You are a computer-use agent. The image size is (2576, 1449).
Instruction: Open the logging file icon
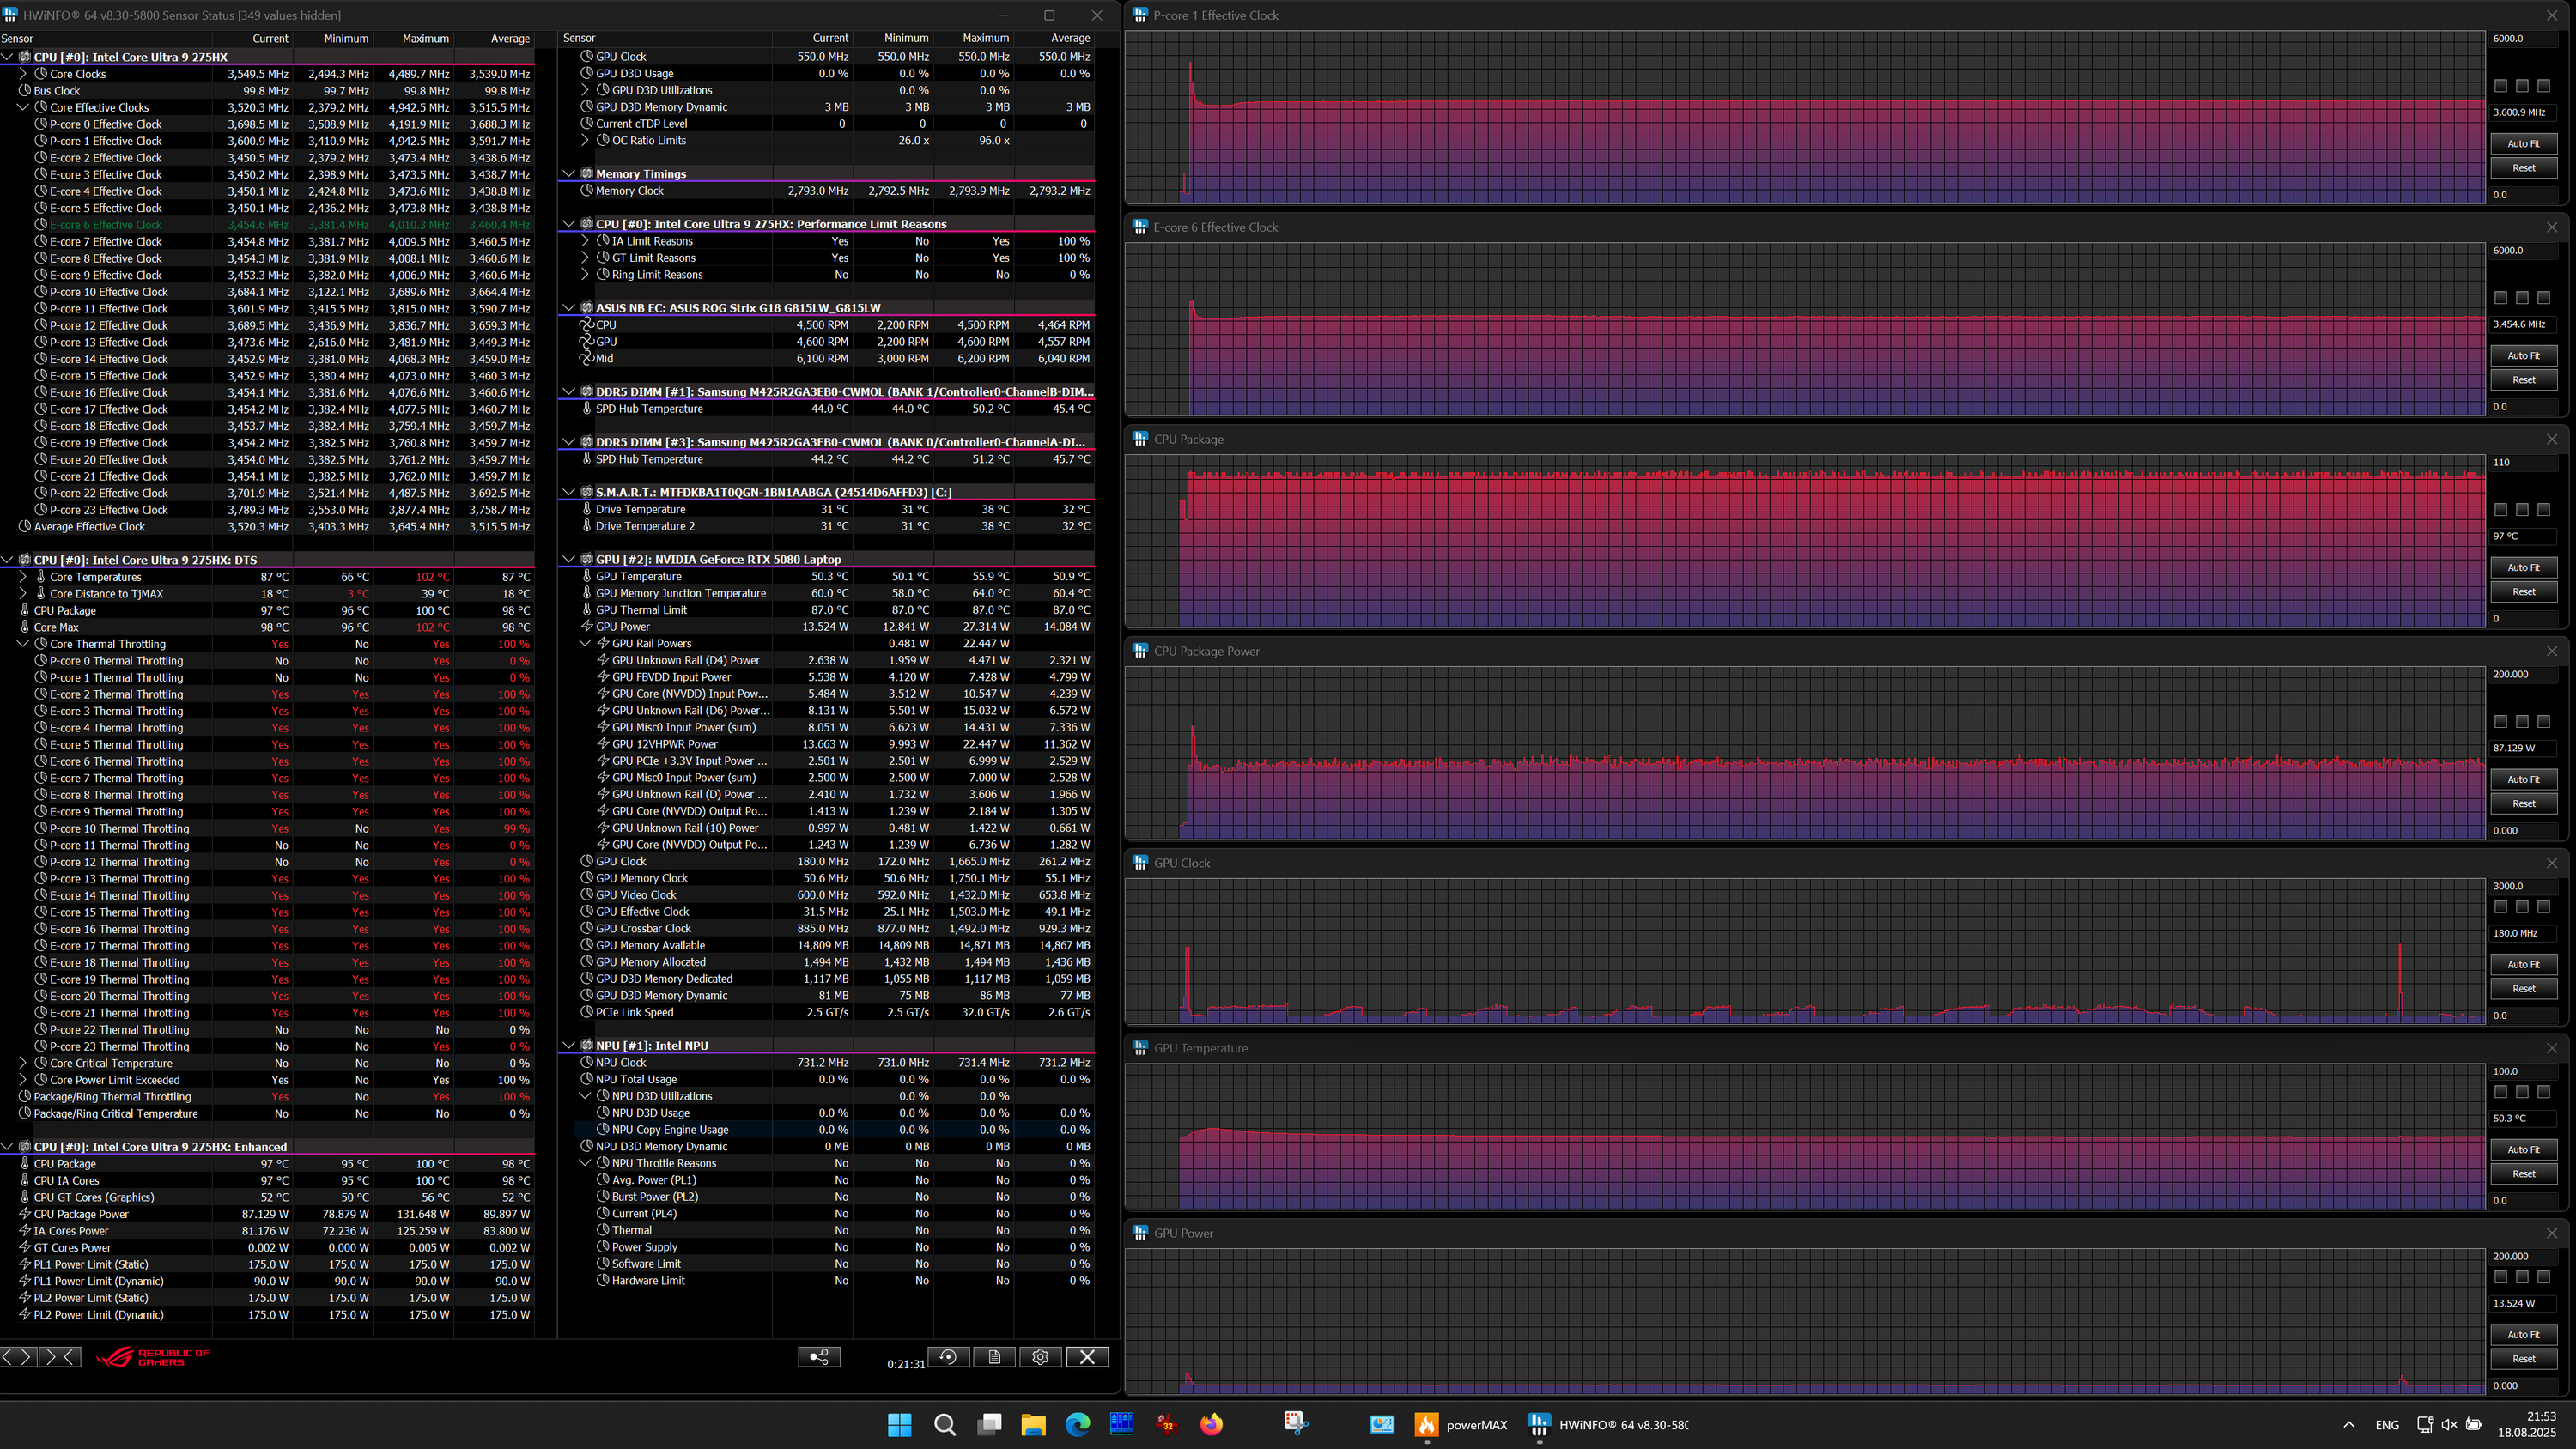click(994, 1357)
